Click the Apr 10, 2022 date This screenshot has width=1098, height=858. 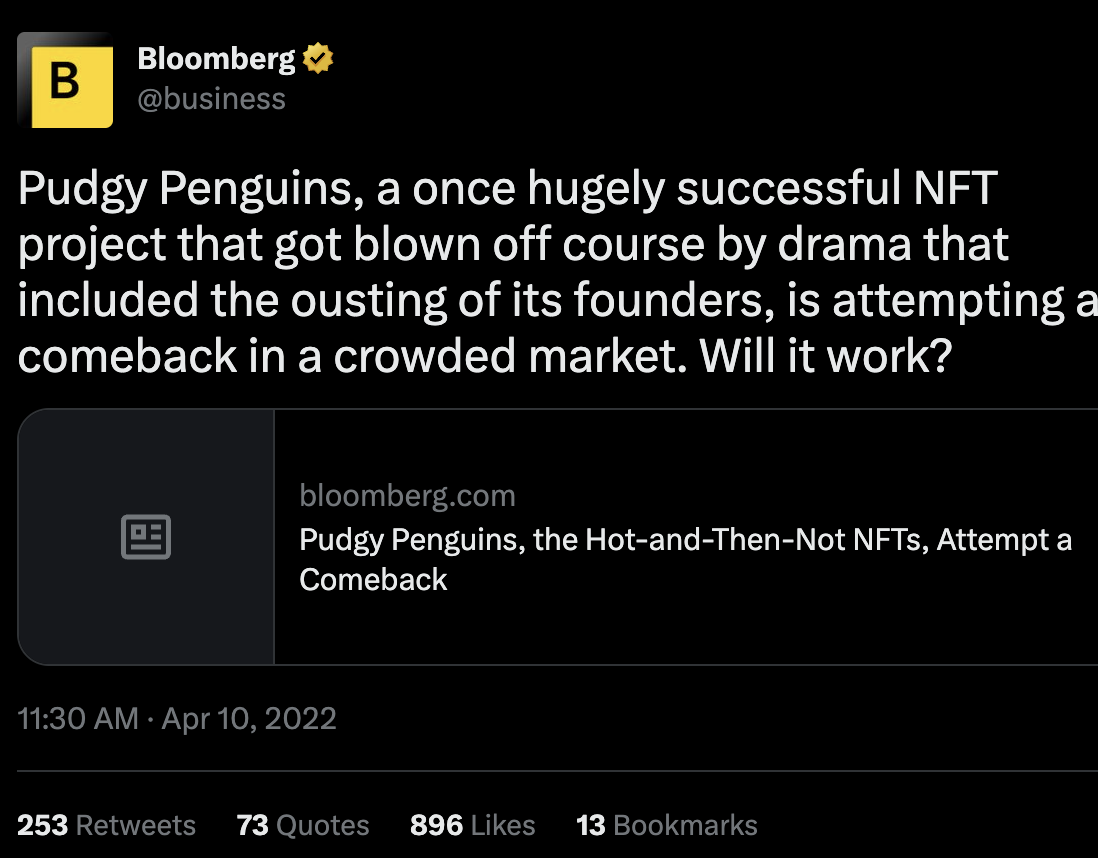(x=249, y=719)
